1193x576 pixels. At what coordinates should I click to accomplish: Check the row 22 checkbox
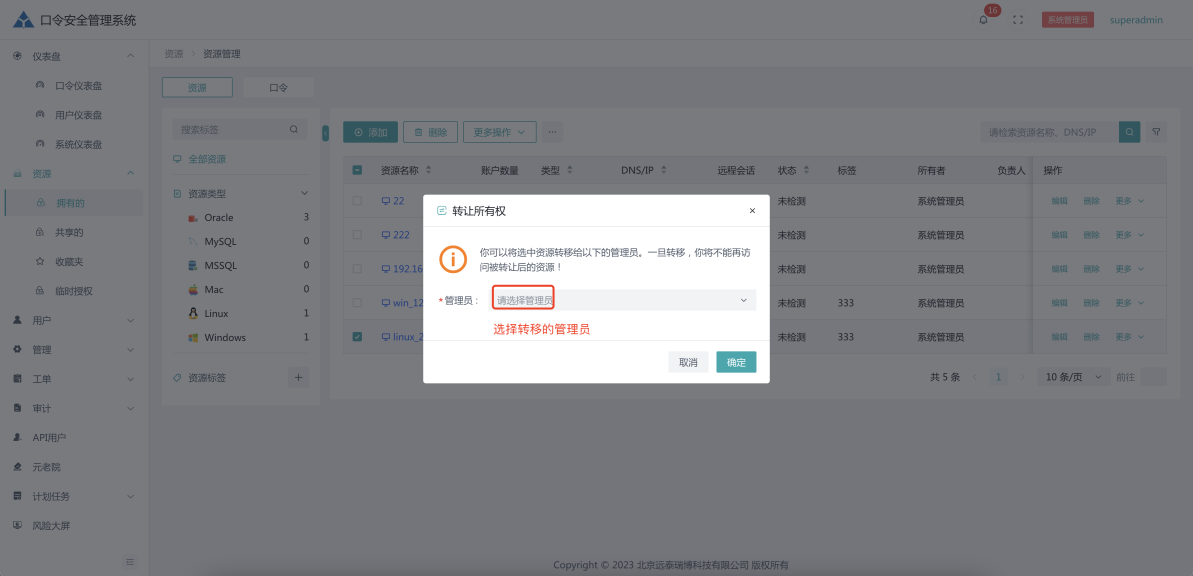(358, 201)
